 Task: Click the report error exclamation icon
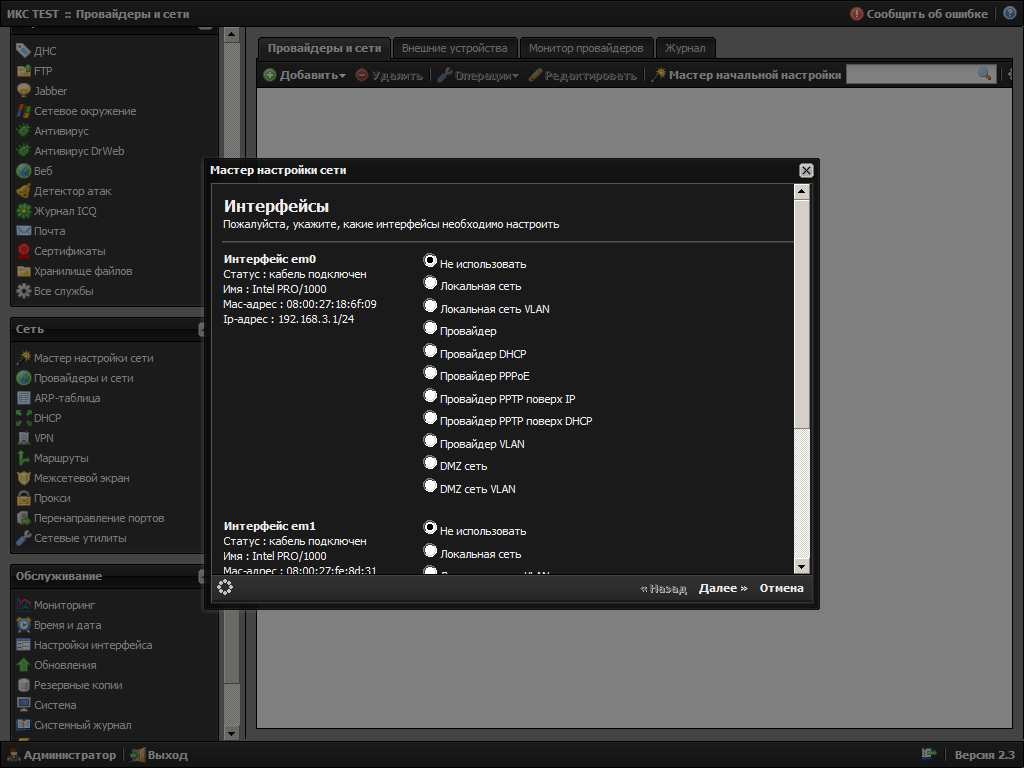(856, 14)
